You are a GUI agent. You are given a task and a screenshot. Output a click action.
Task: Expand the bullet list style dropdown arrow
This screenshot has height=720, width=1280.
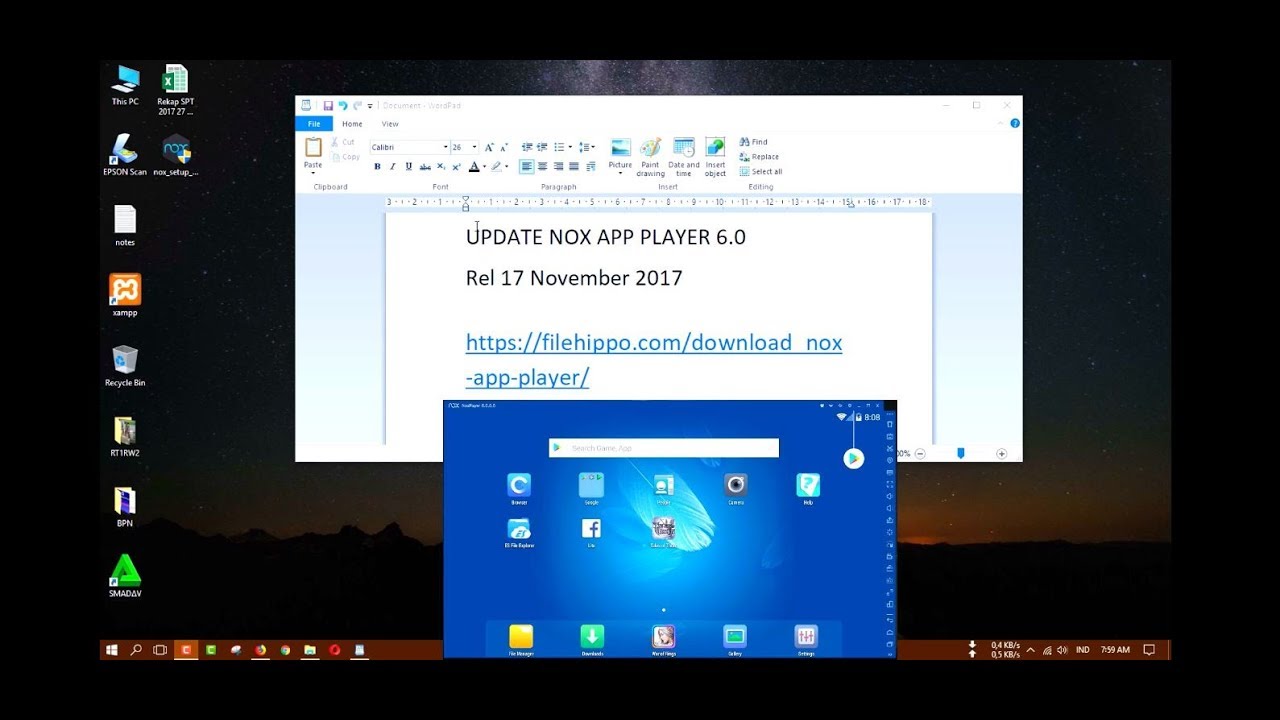[570, 147]
